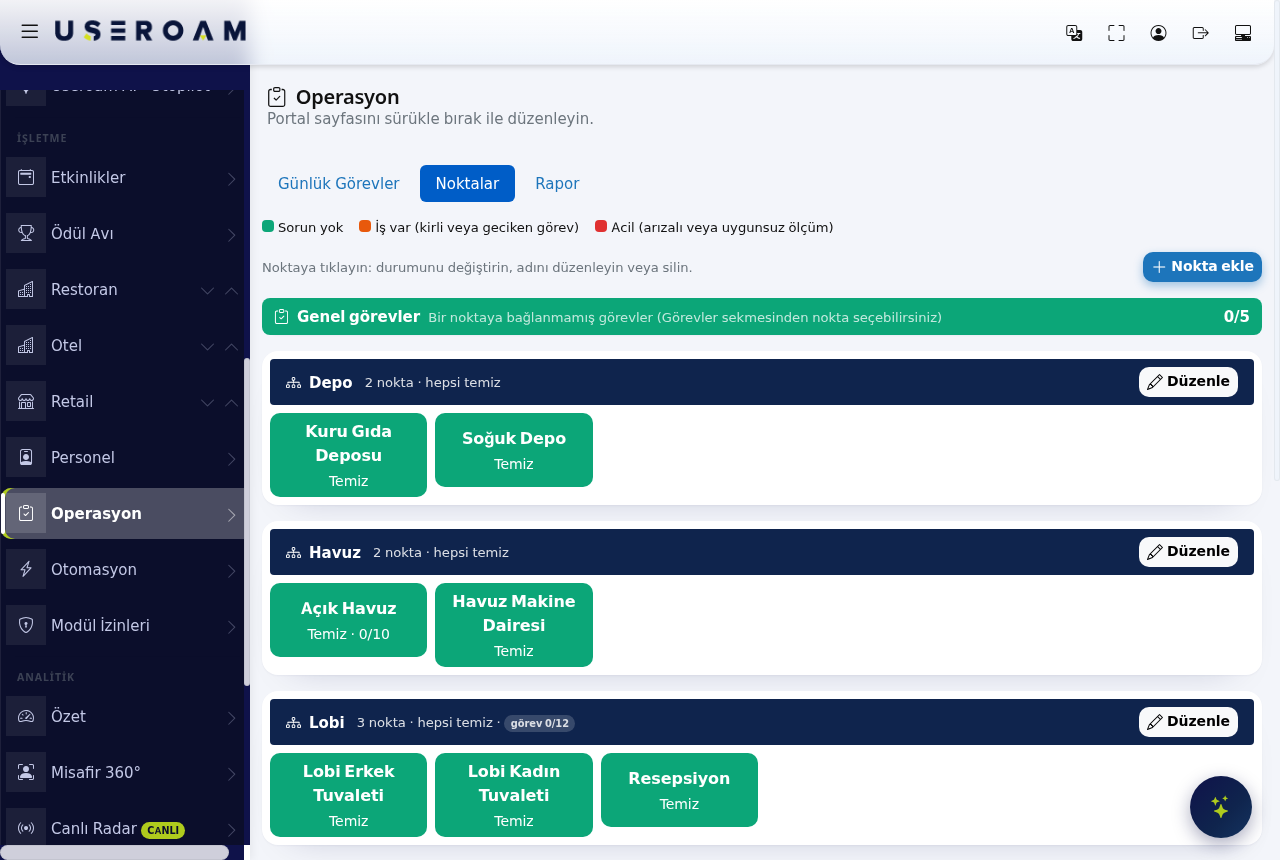Click the sidebar horizontal scrollbar
The height and width of the screenshot is (860, 1280).
(x=114, y=852)
